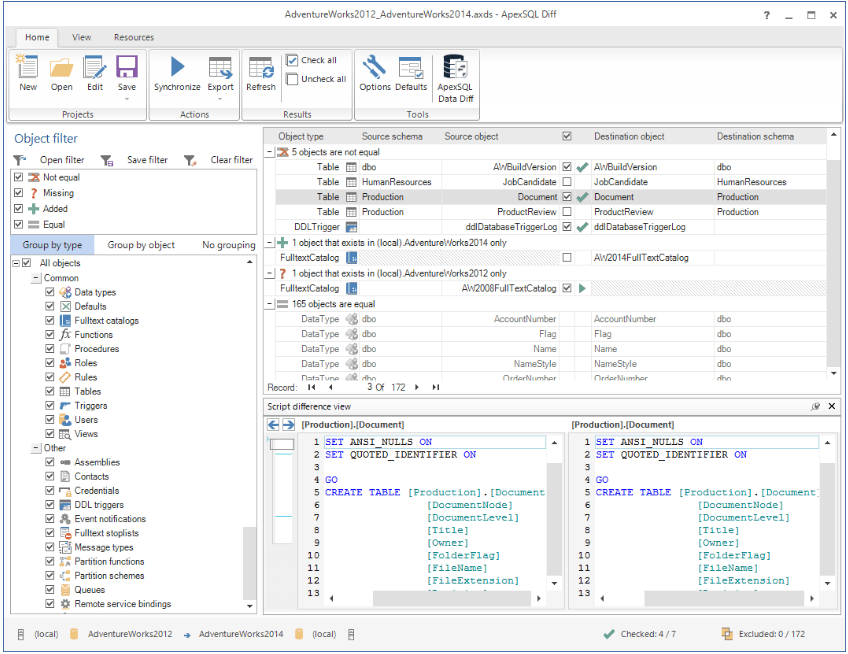Save the project with the Save icon
Image resolution: width=848 pixels, height=654 pixels.
tap(127, 67)
